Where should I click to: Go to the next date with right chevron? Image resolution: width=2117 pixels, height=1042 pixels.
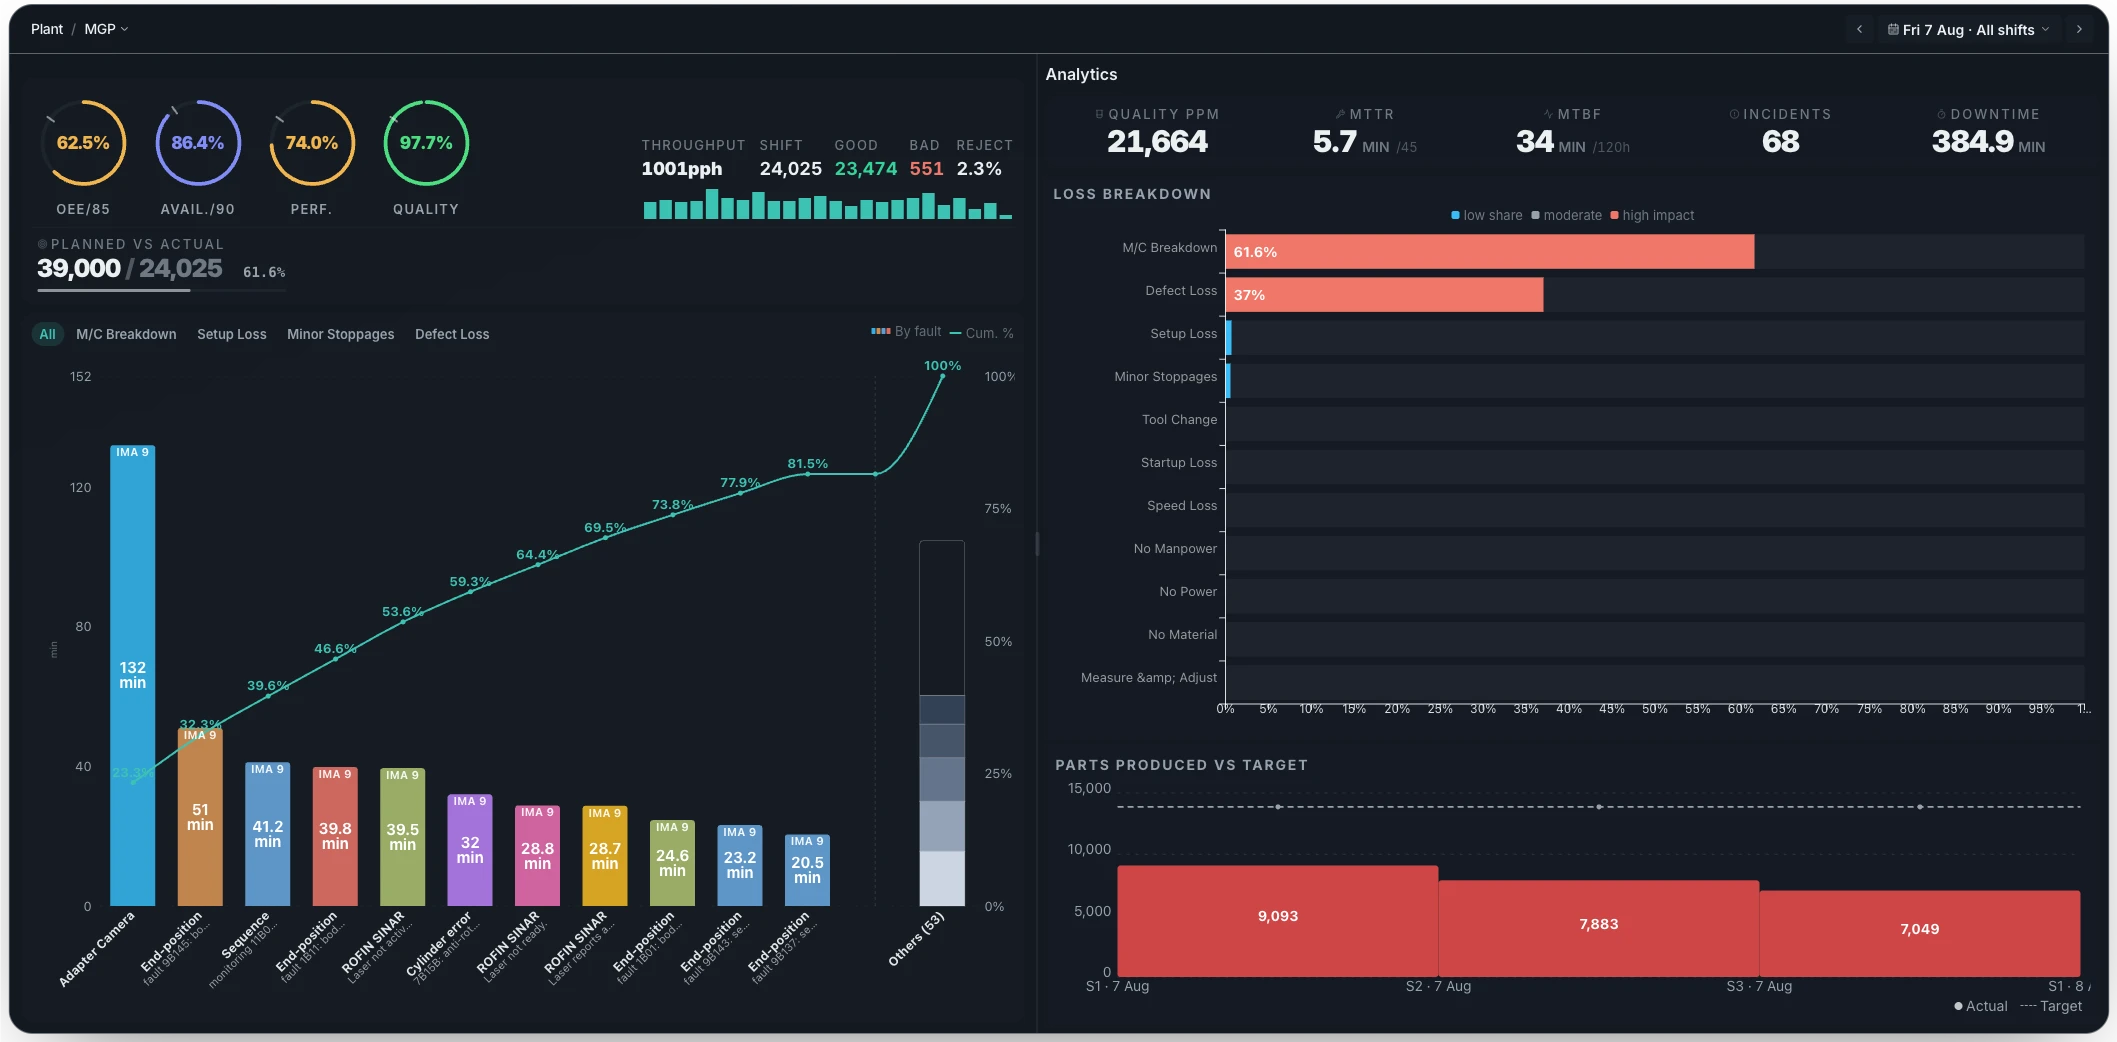pos(2079,30)
